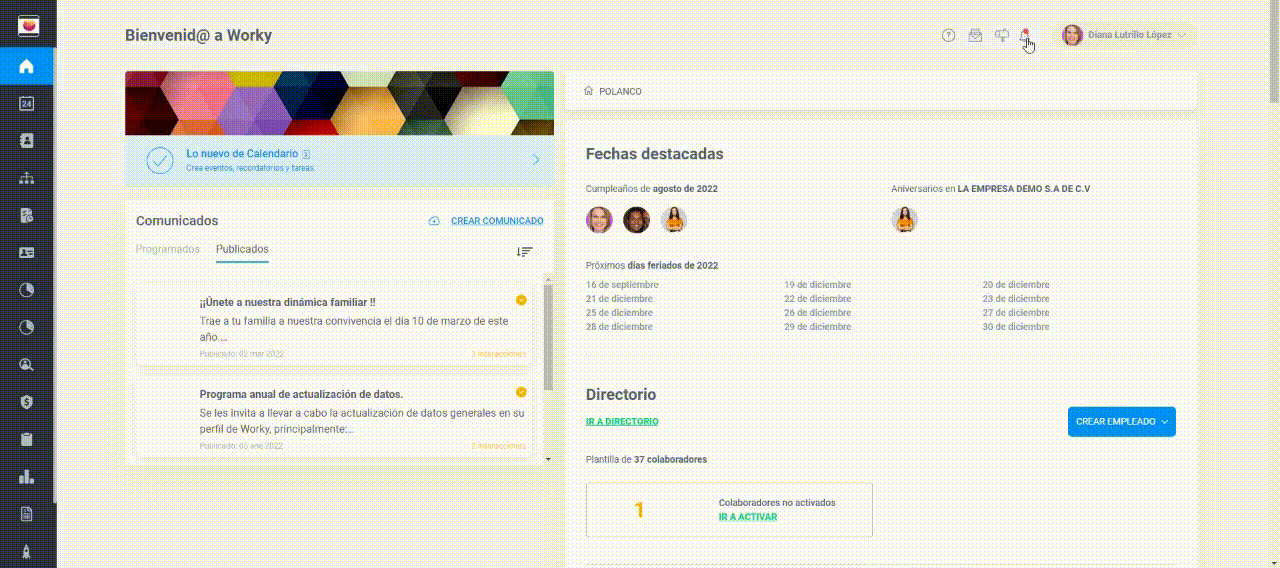Open the ID card sidebar icon
The height and width of the screenshot is (568, 1280).
coord(27,253)
